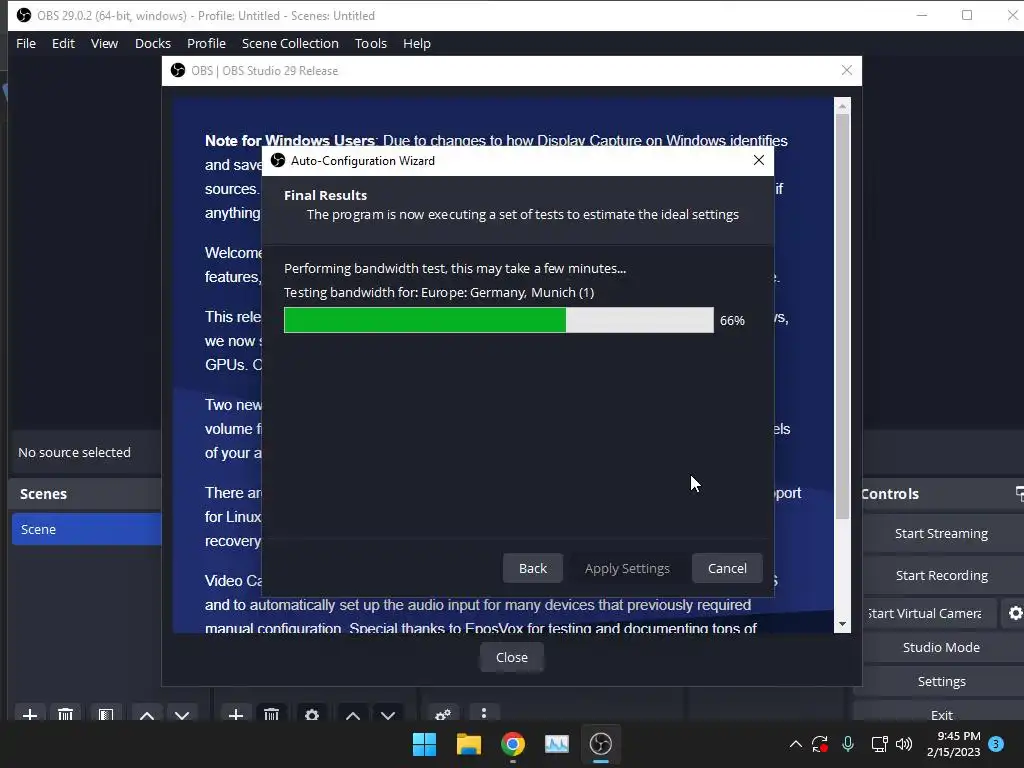Click the release notes scrollbar thumb
1024x768 pixels.
point(842,317)
